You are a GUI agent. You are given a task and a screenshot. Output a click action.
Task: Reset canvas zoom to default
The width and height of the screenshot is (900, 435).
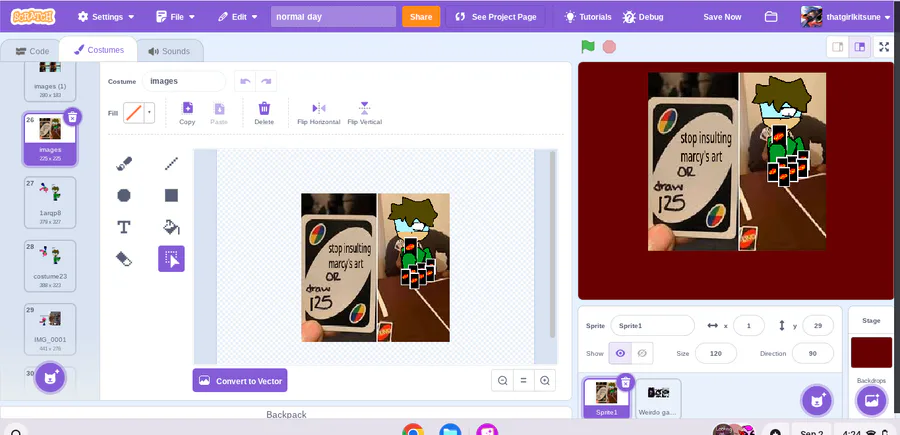(x=523, y=380)
